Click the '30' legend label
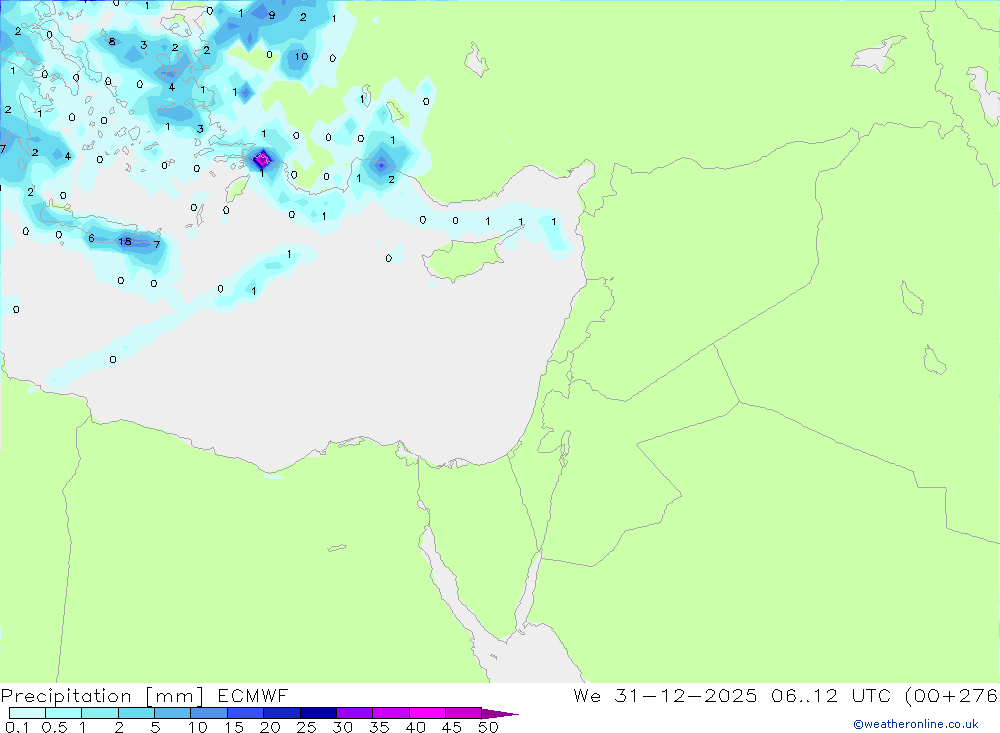Screen dimensions: 1000x733 click(342, 727)
